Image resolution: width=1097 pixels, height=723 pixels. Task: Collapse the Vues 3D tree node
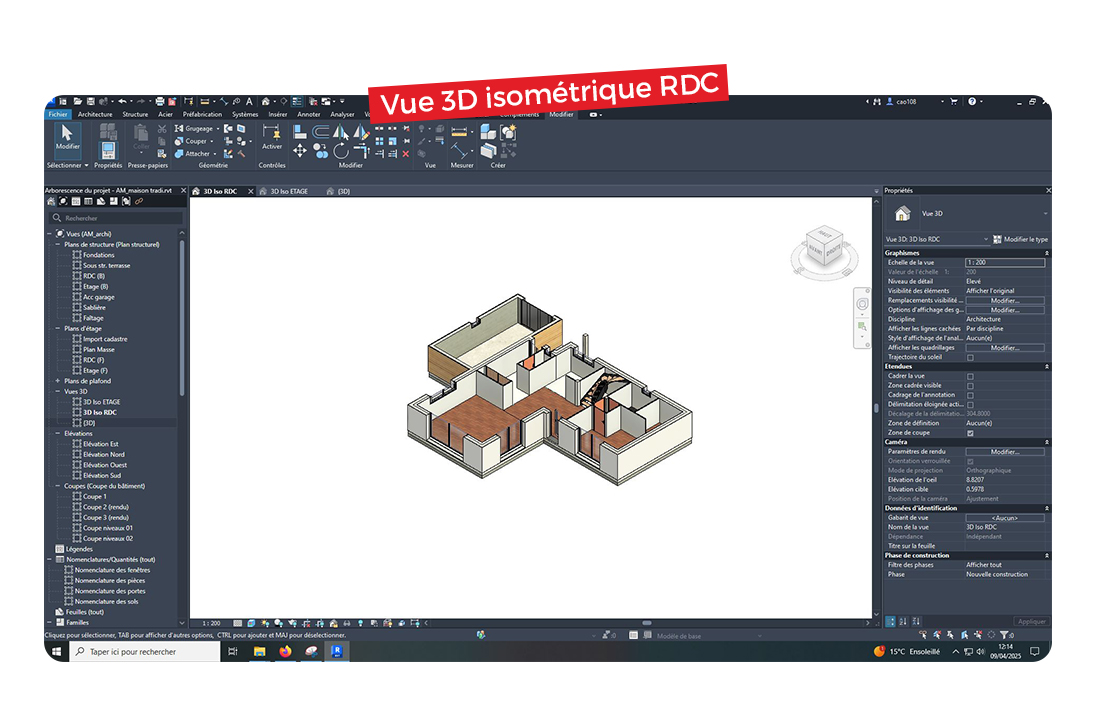point(58,391)
